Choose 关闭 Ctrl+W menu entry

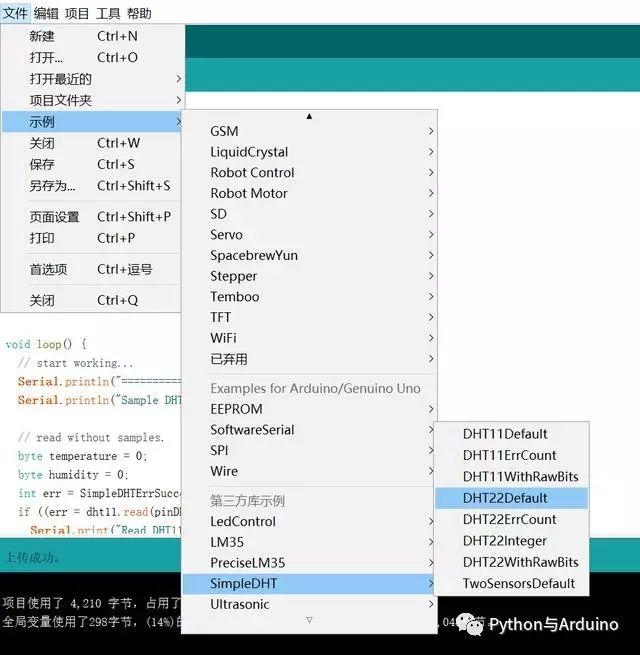[92, 143]
